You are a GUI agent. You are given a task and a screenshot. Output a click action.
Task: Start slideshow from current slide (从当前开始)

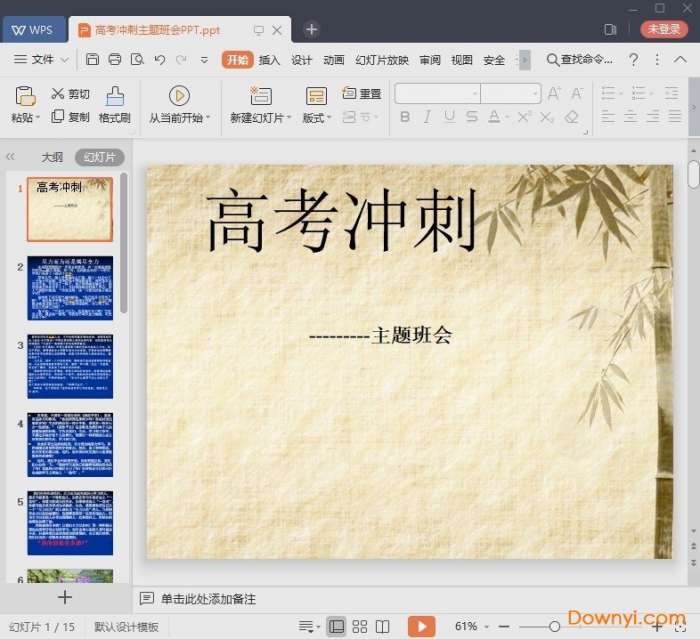click(179, 96)
